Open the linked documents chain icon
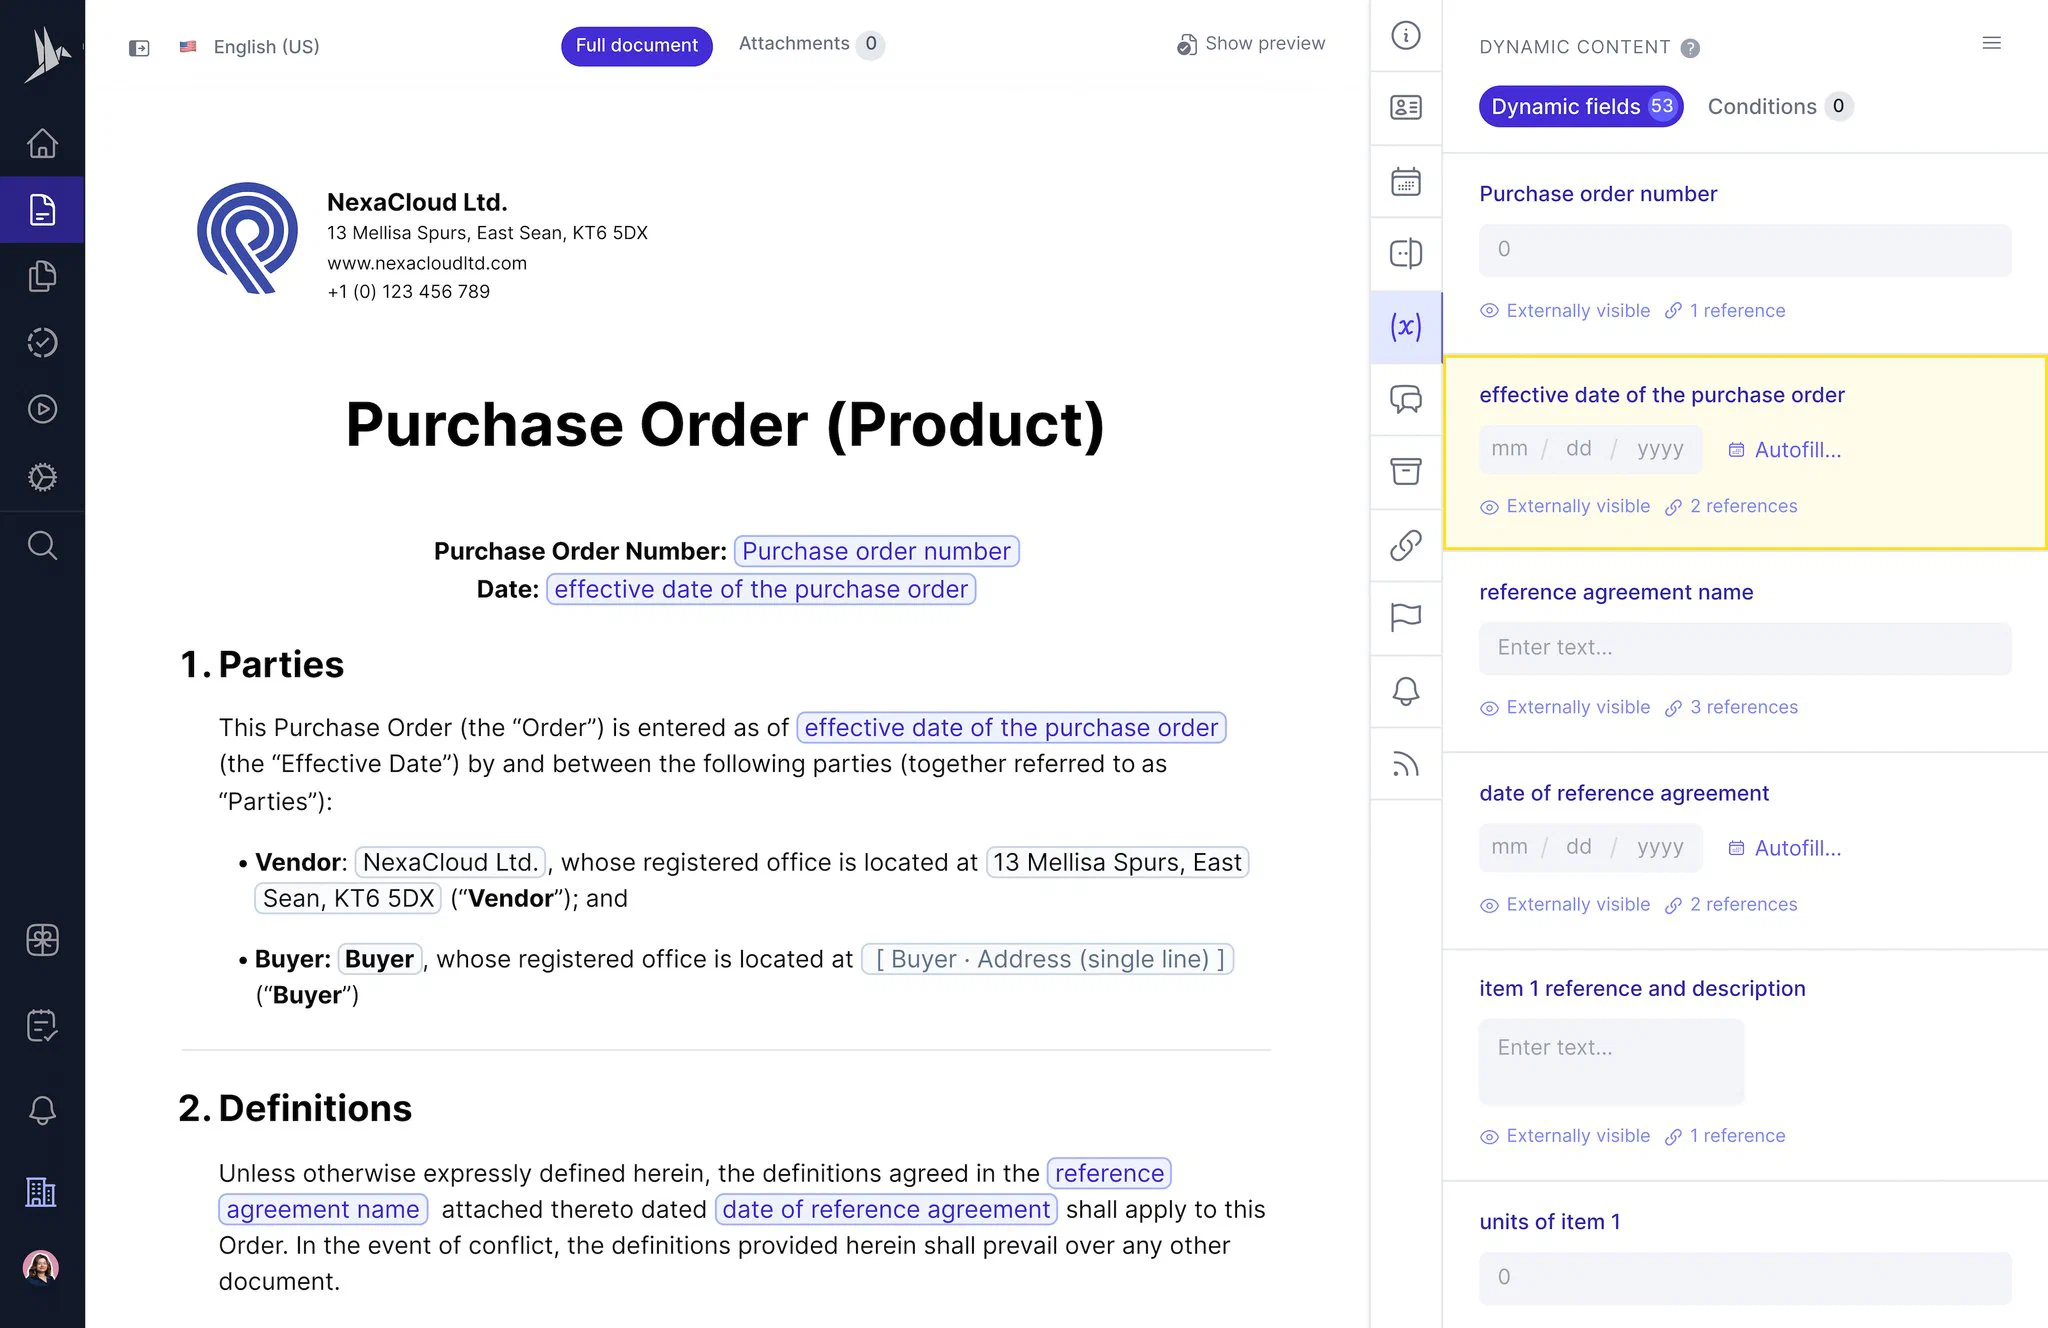Screen dimensions: 2048x1328 click(x=1406, y=545)
